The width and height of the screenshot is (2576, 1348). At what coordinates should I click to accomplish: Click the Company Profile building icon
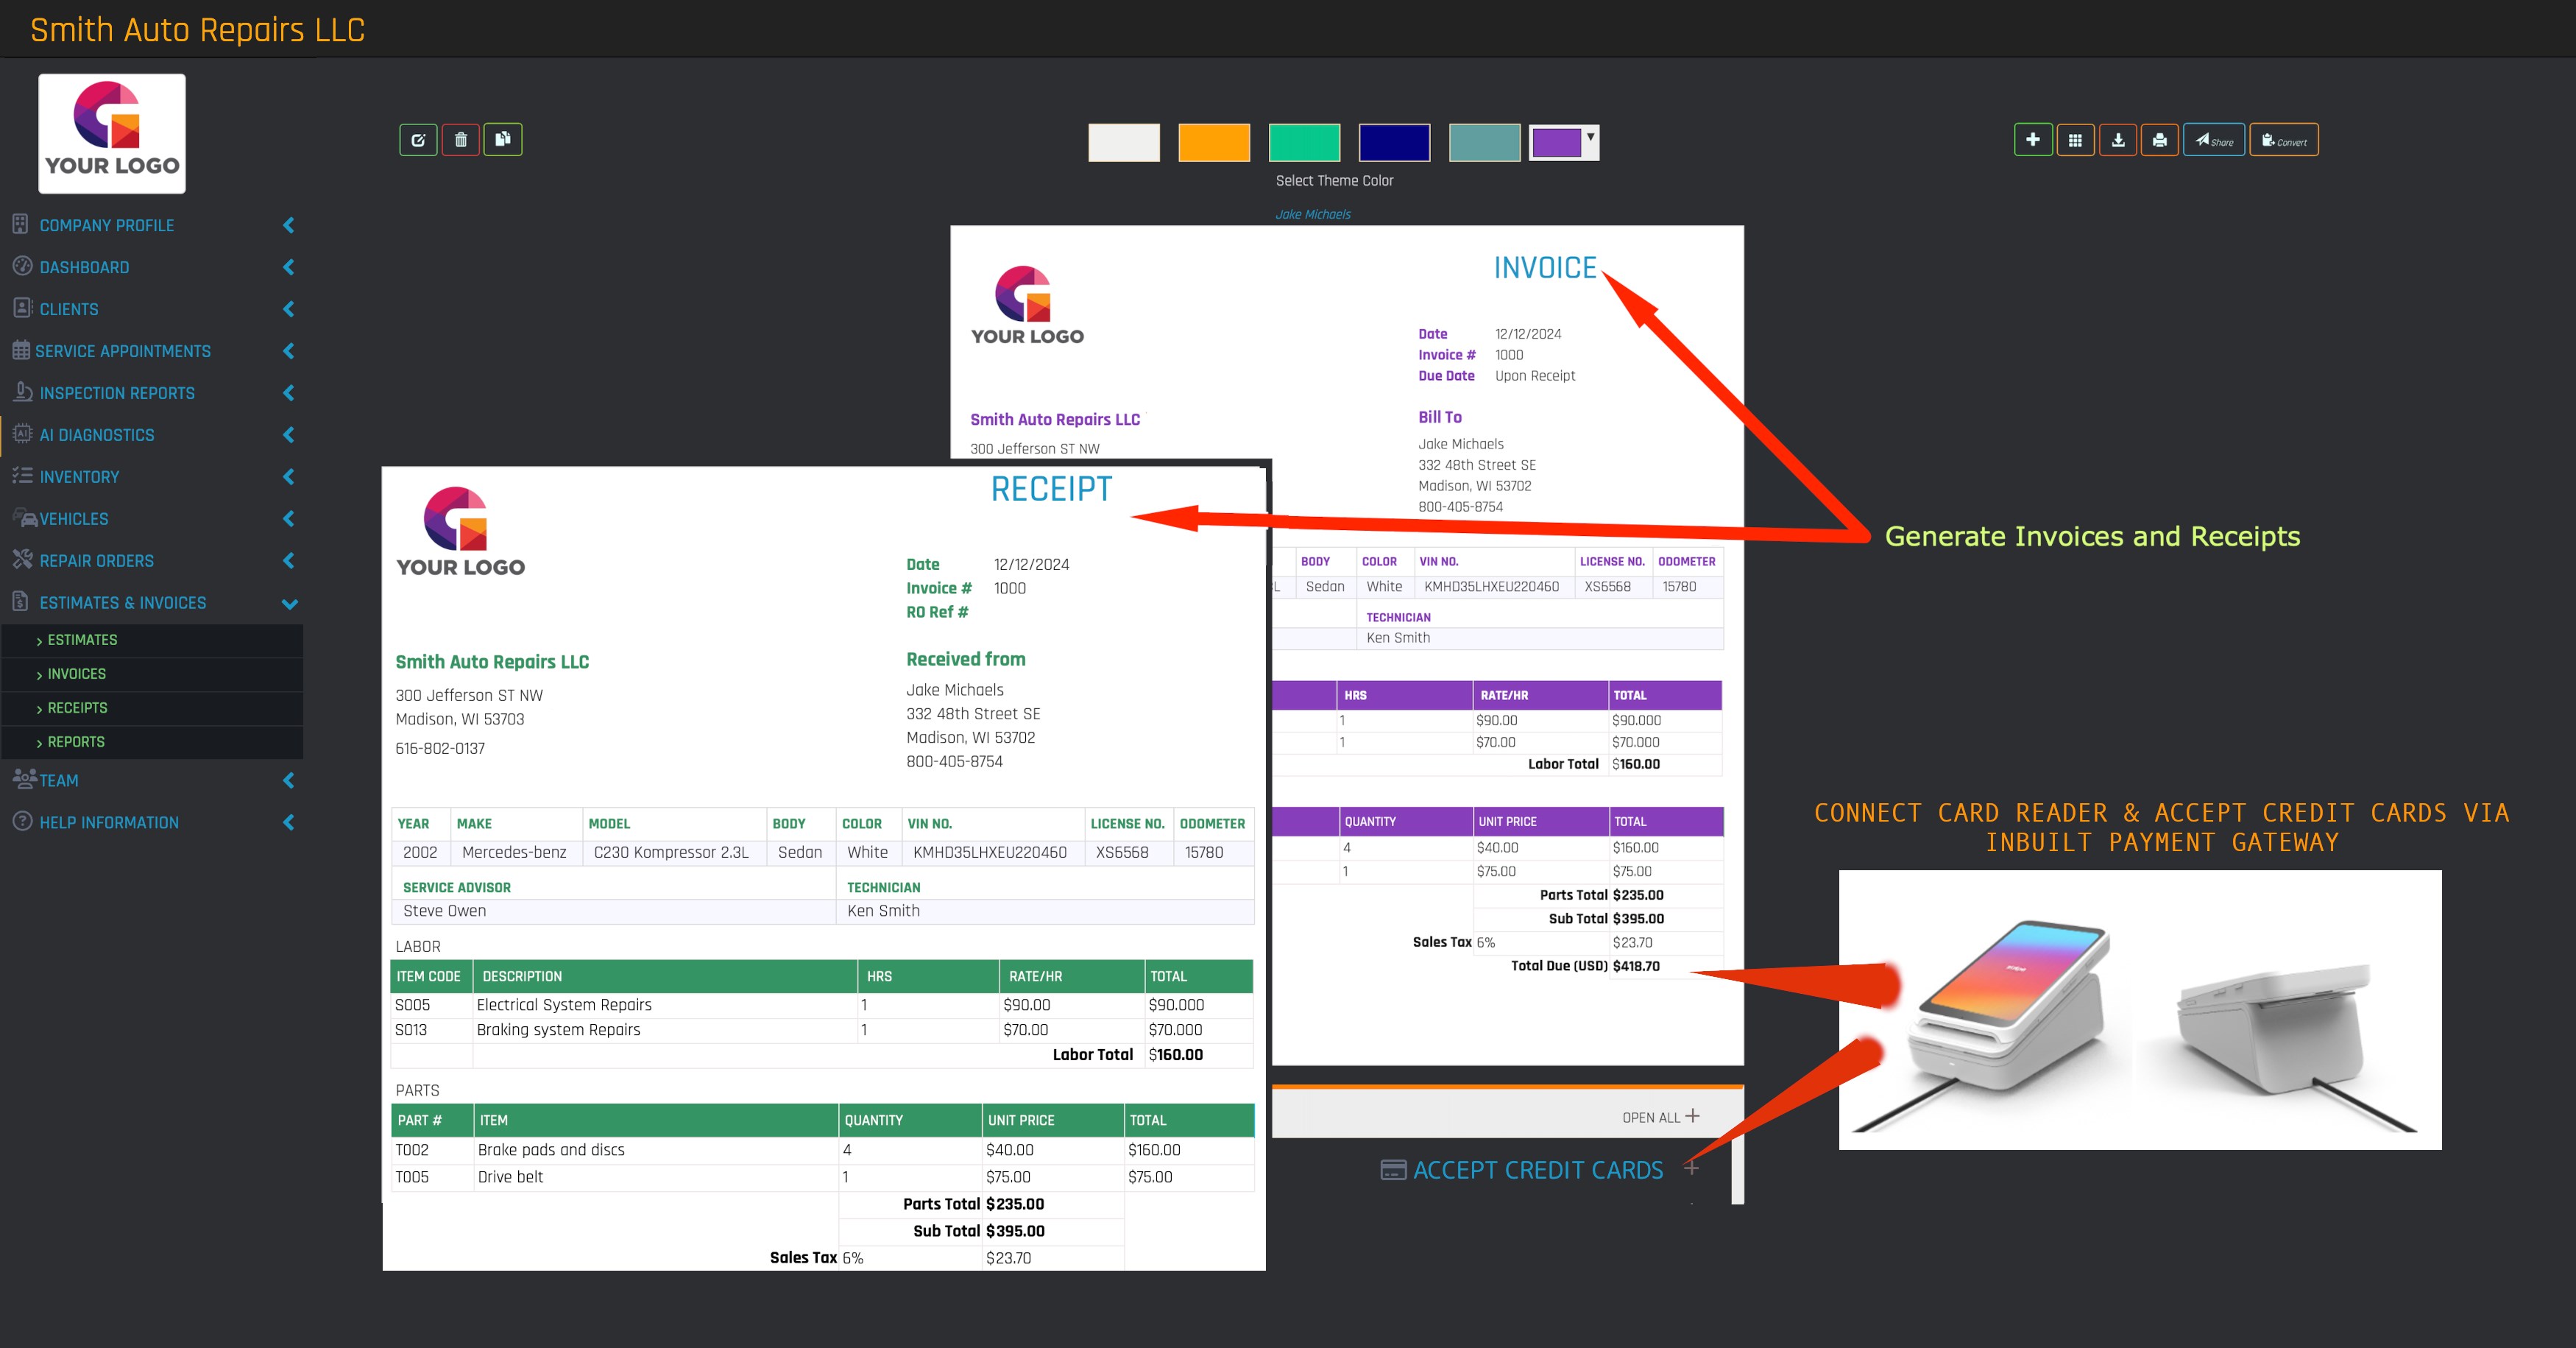tap(20, 224)
